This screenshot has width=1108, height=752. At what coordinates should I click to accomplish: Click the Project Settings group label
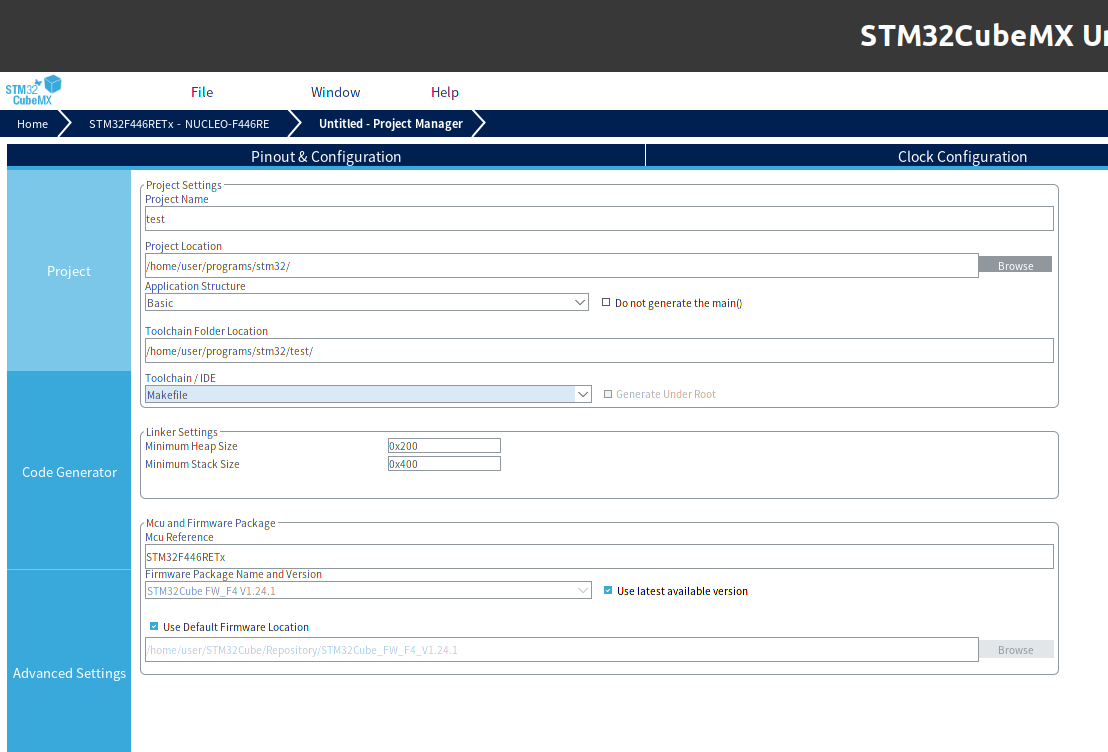point(184,185)
